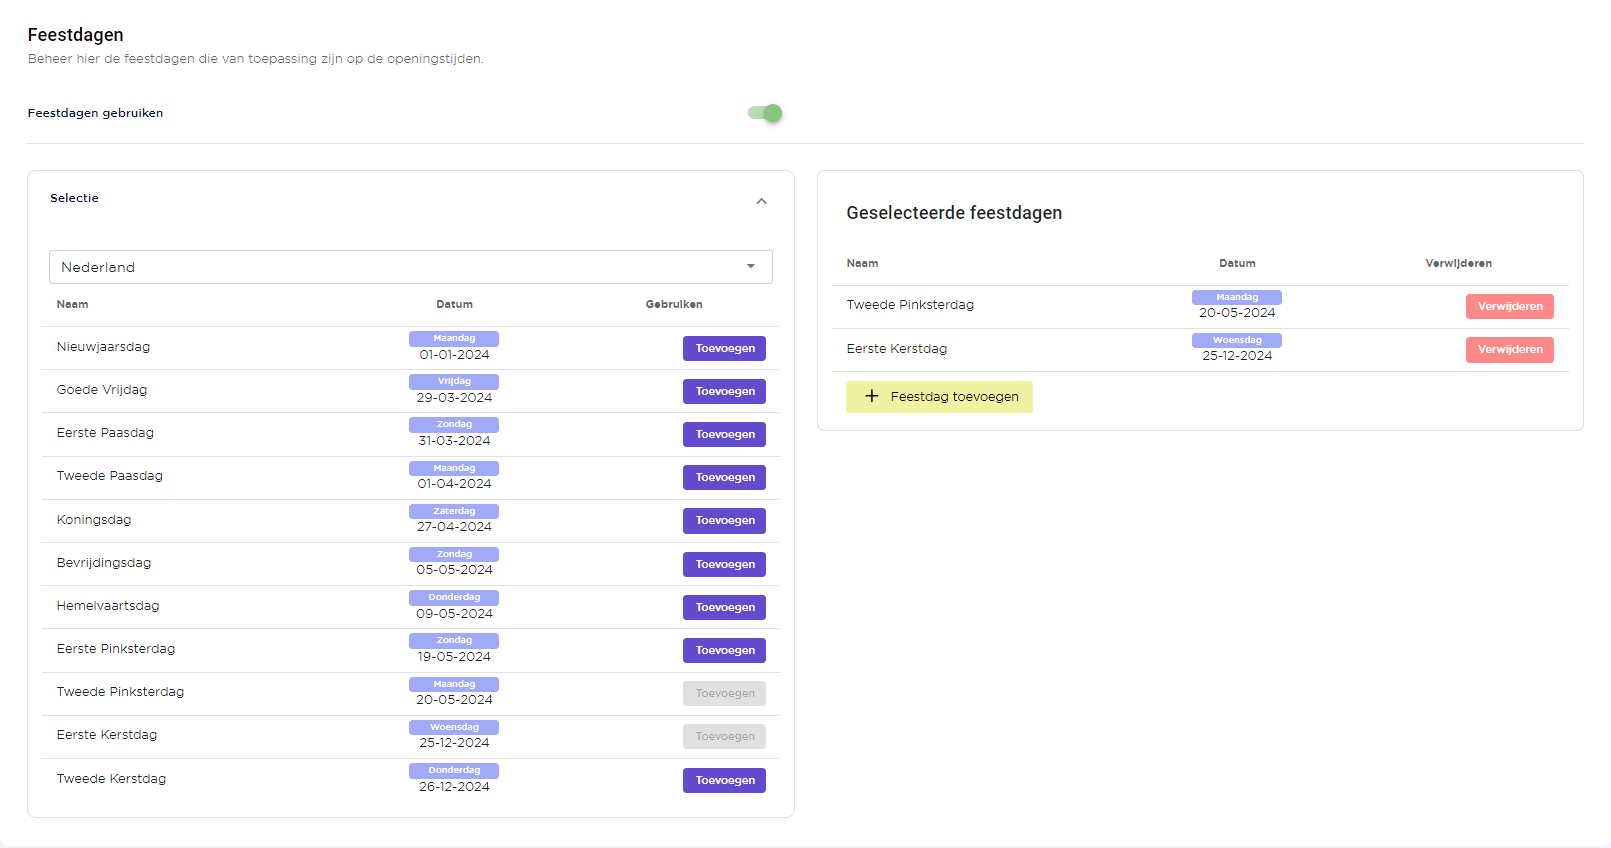Click date 27-04-2024 in the list
The image size is (1611, 848).
pyautogui.click(x=454, y=527)
